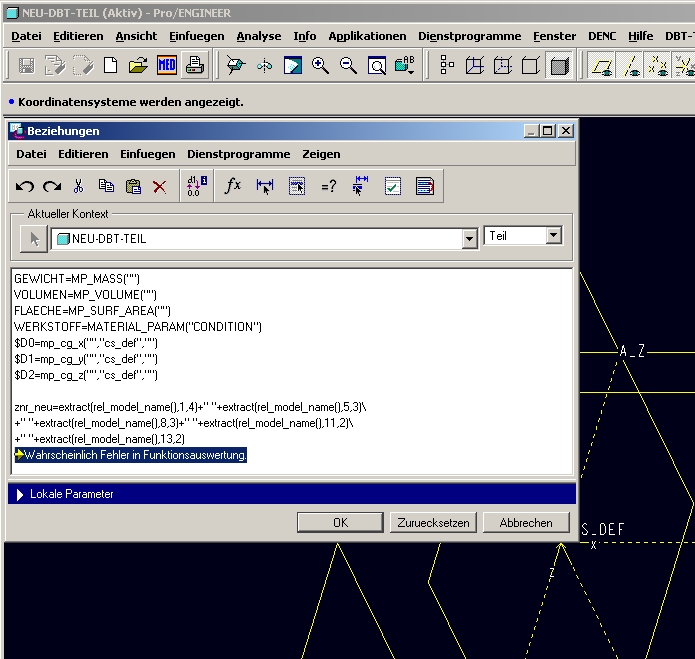The image size is (695, 659).
Task: Open the Hilfe menu
Action: point(640,36)
